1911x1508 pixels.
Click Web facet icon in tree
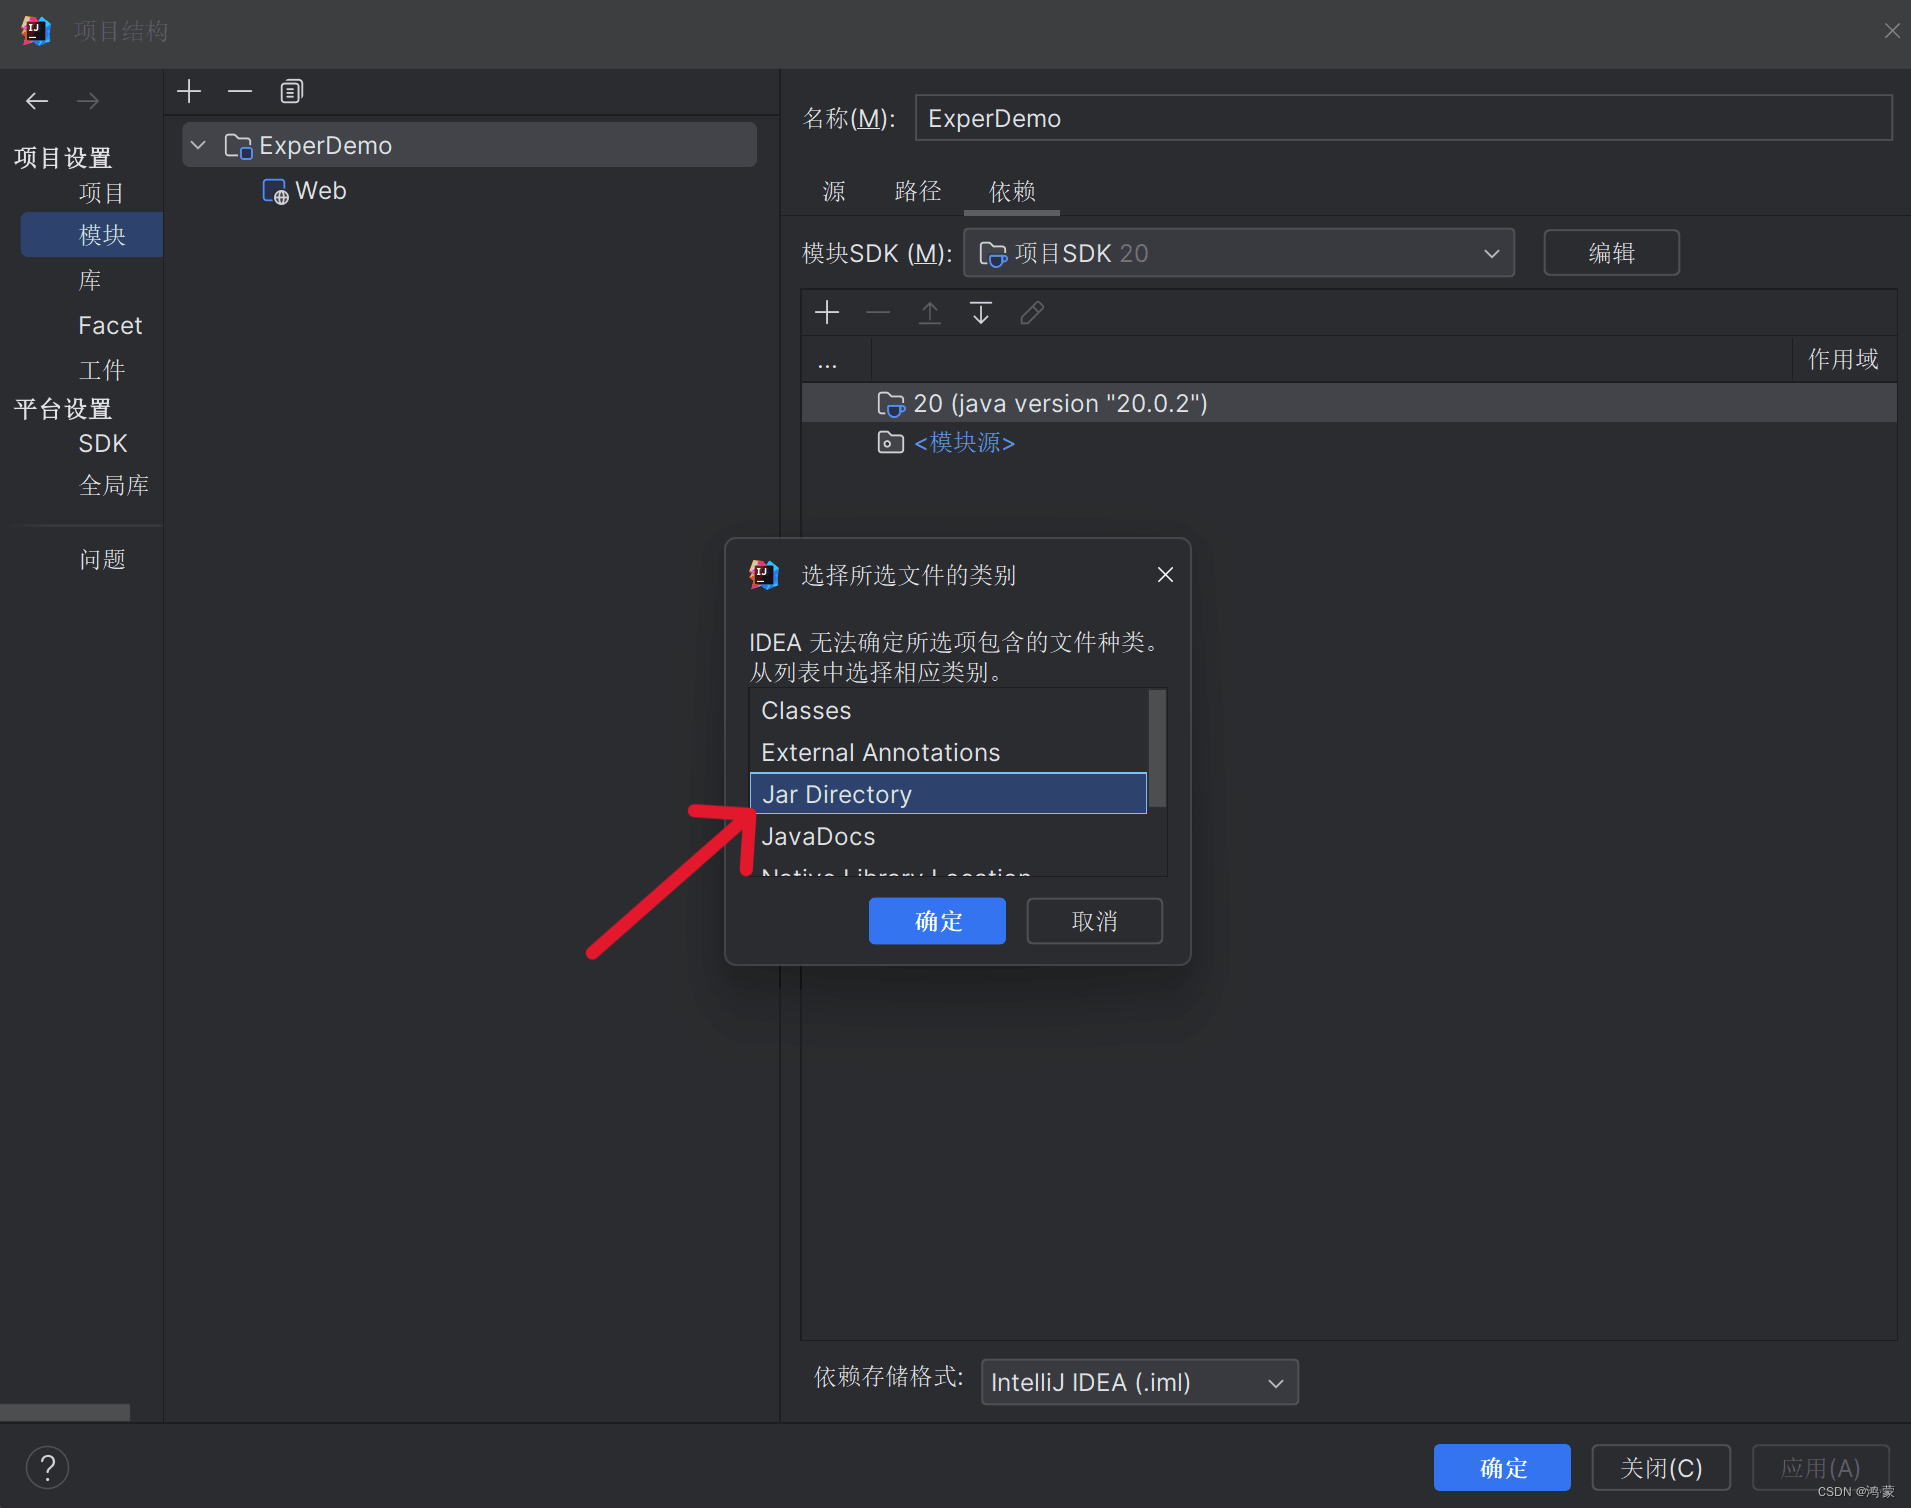click(275, 191)
